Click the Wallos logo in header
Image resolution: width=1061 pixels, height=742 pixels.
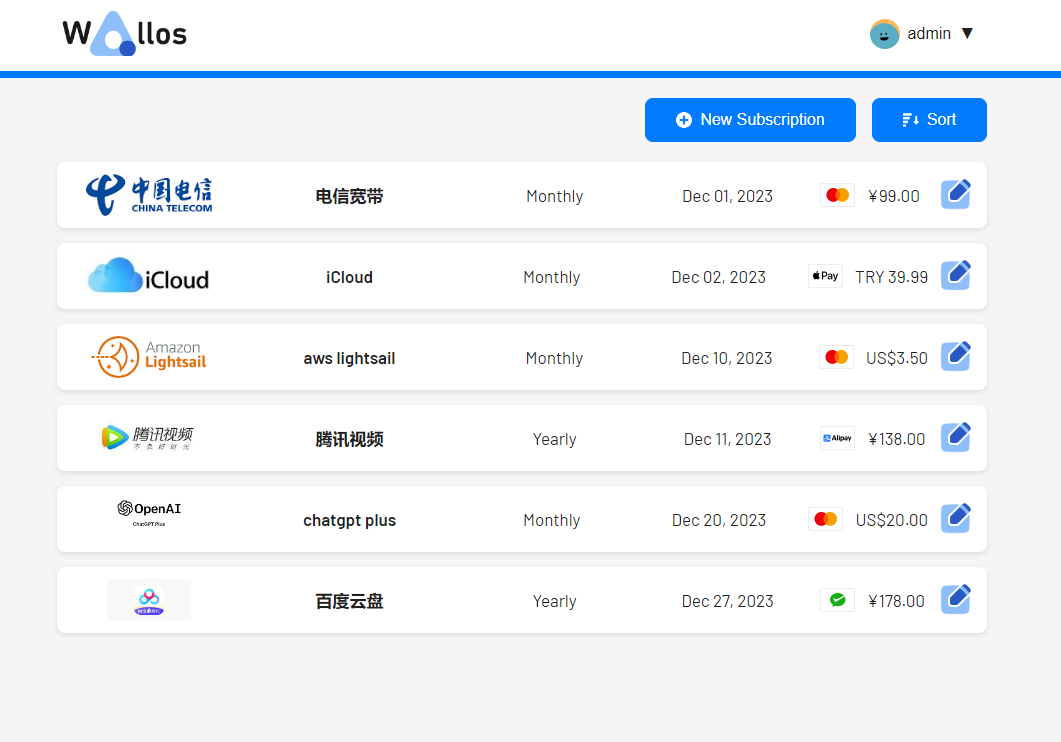pos(124,34)
